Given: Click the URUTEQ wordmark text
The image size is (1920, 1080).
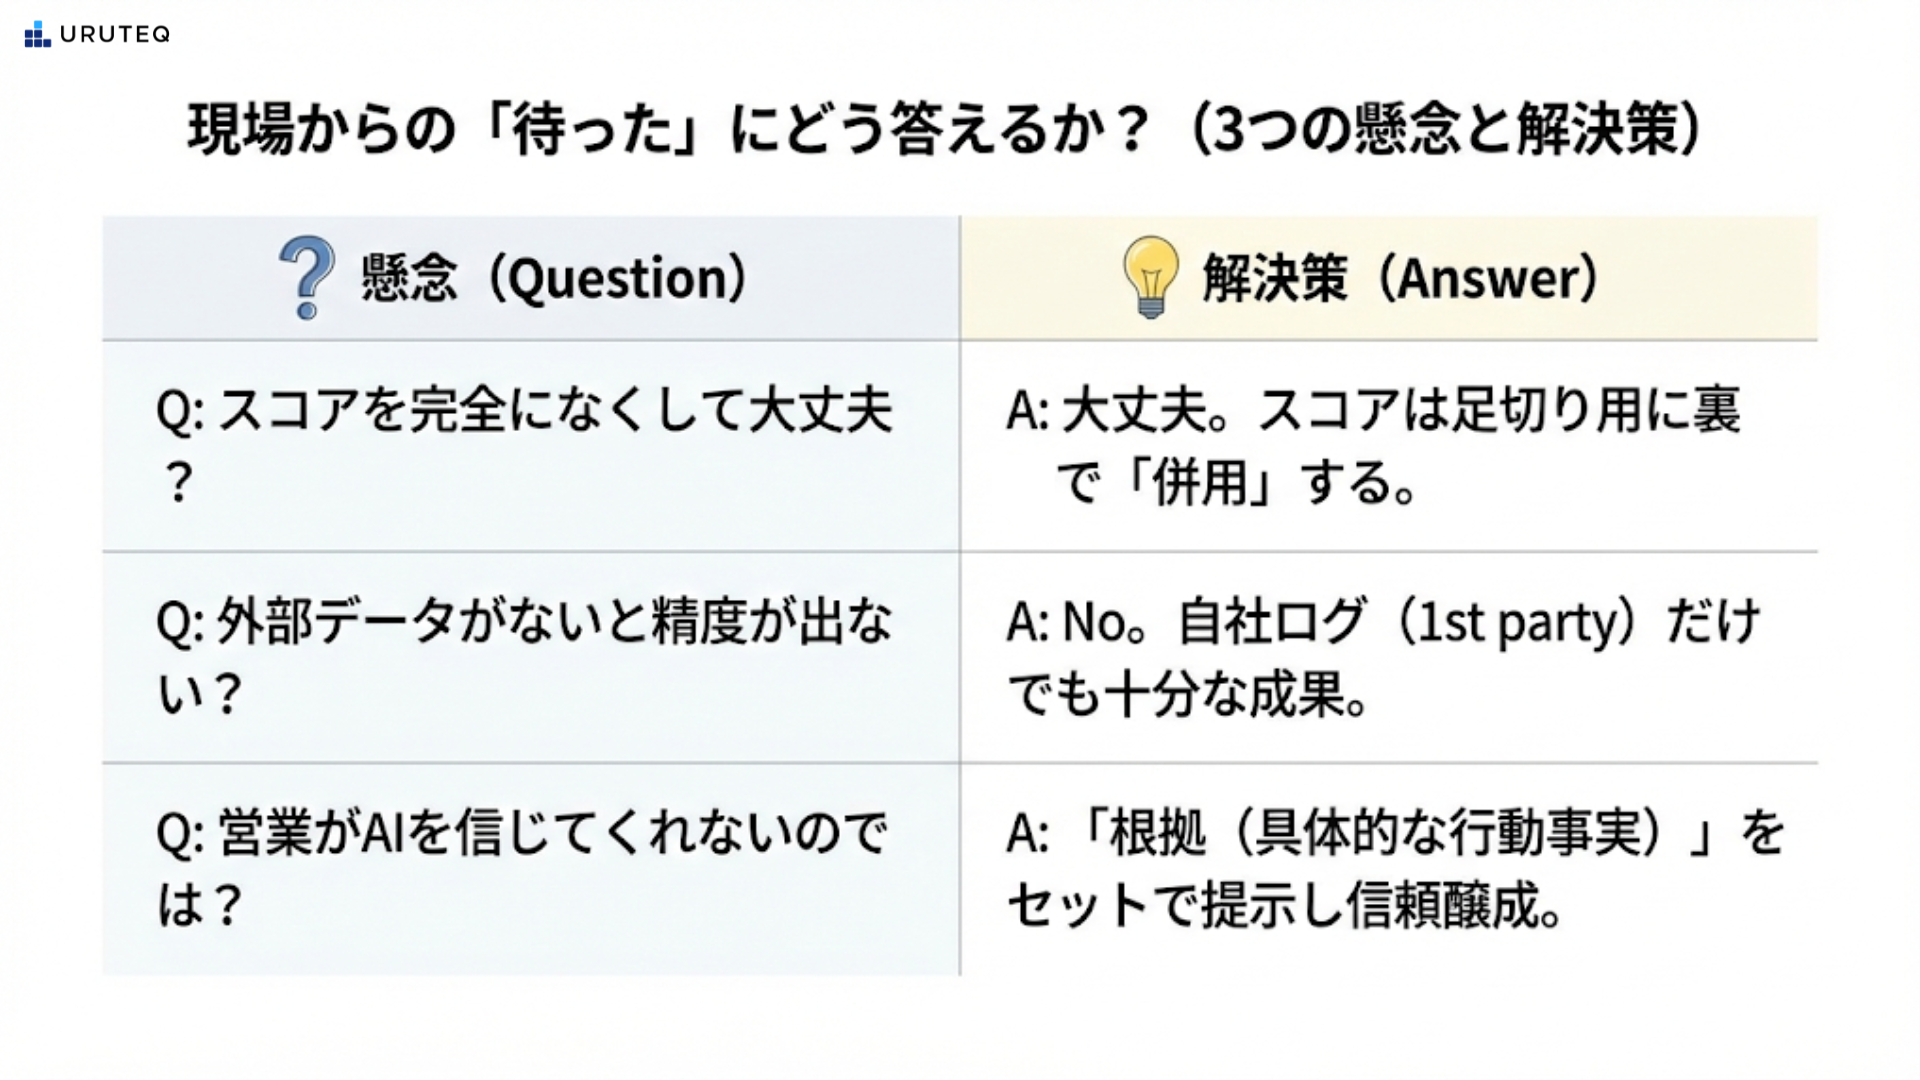Looking at the screenshot, I should coord(115,35).
